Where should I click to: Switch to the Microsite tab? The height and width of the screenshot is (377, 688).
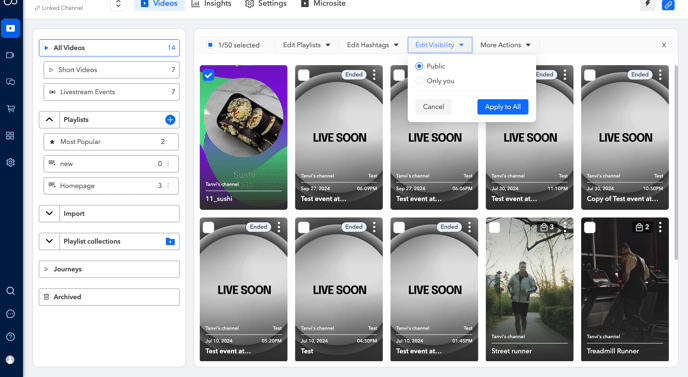click(x=323, y=4)
